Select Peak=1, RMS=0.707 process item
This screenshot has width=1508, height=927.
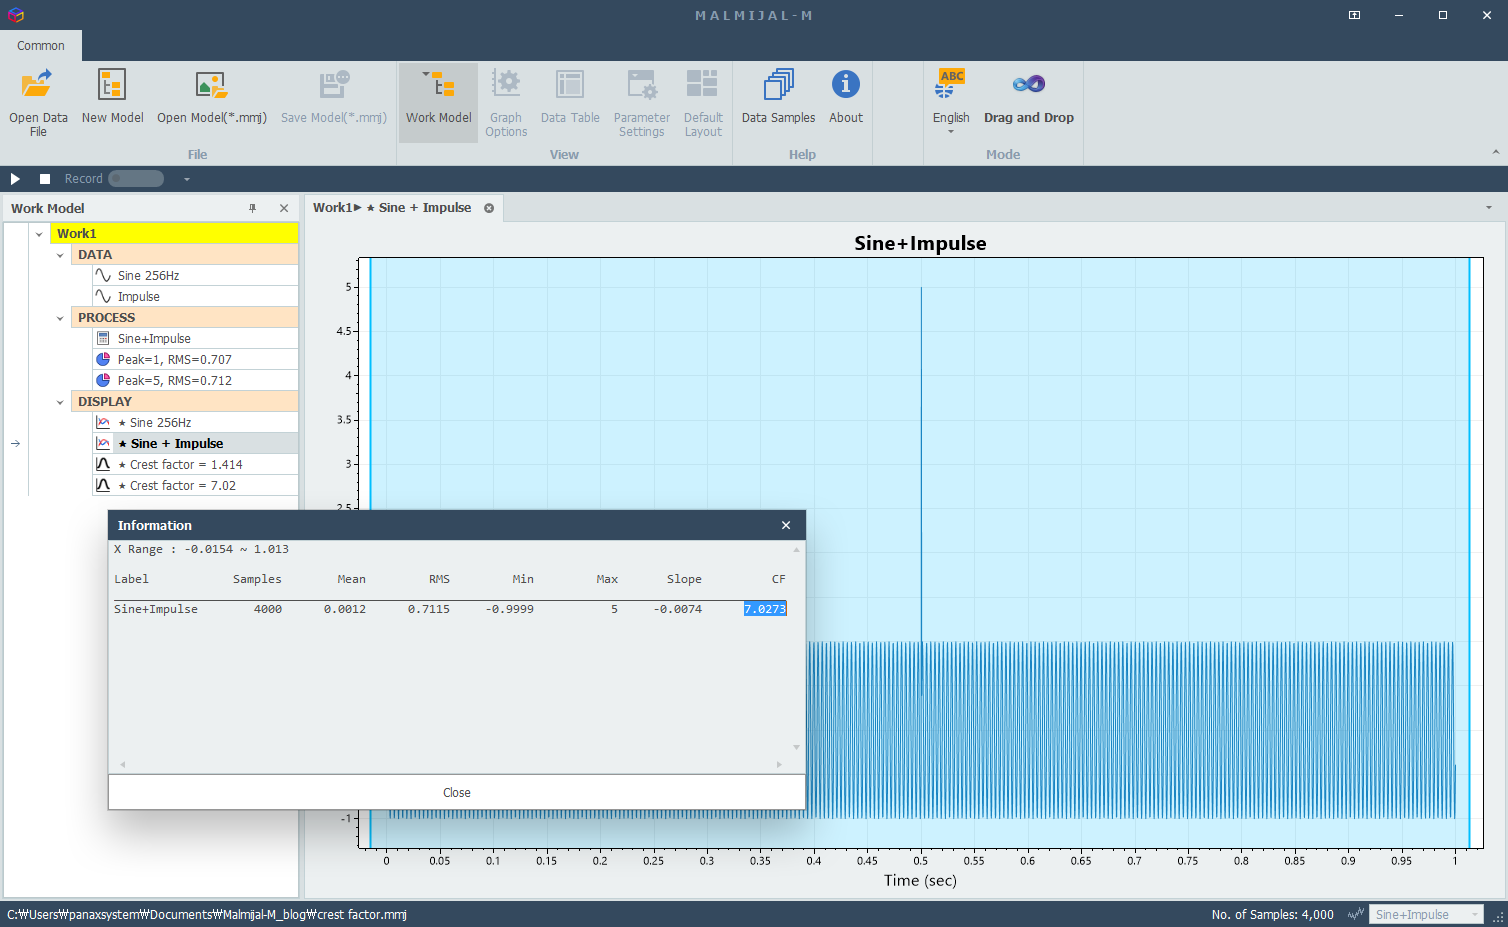tap(195, 360)
